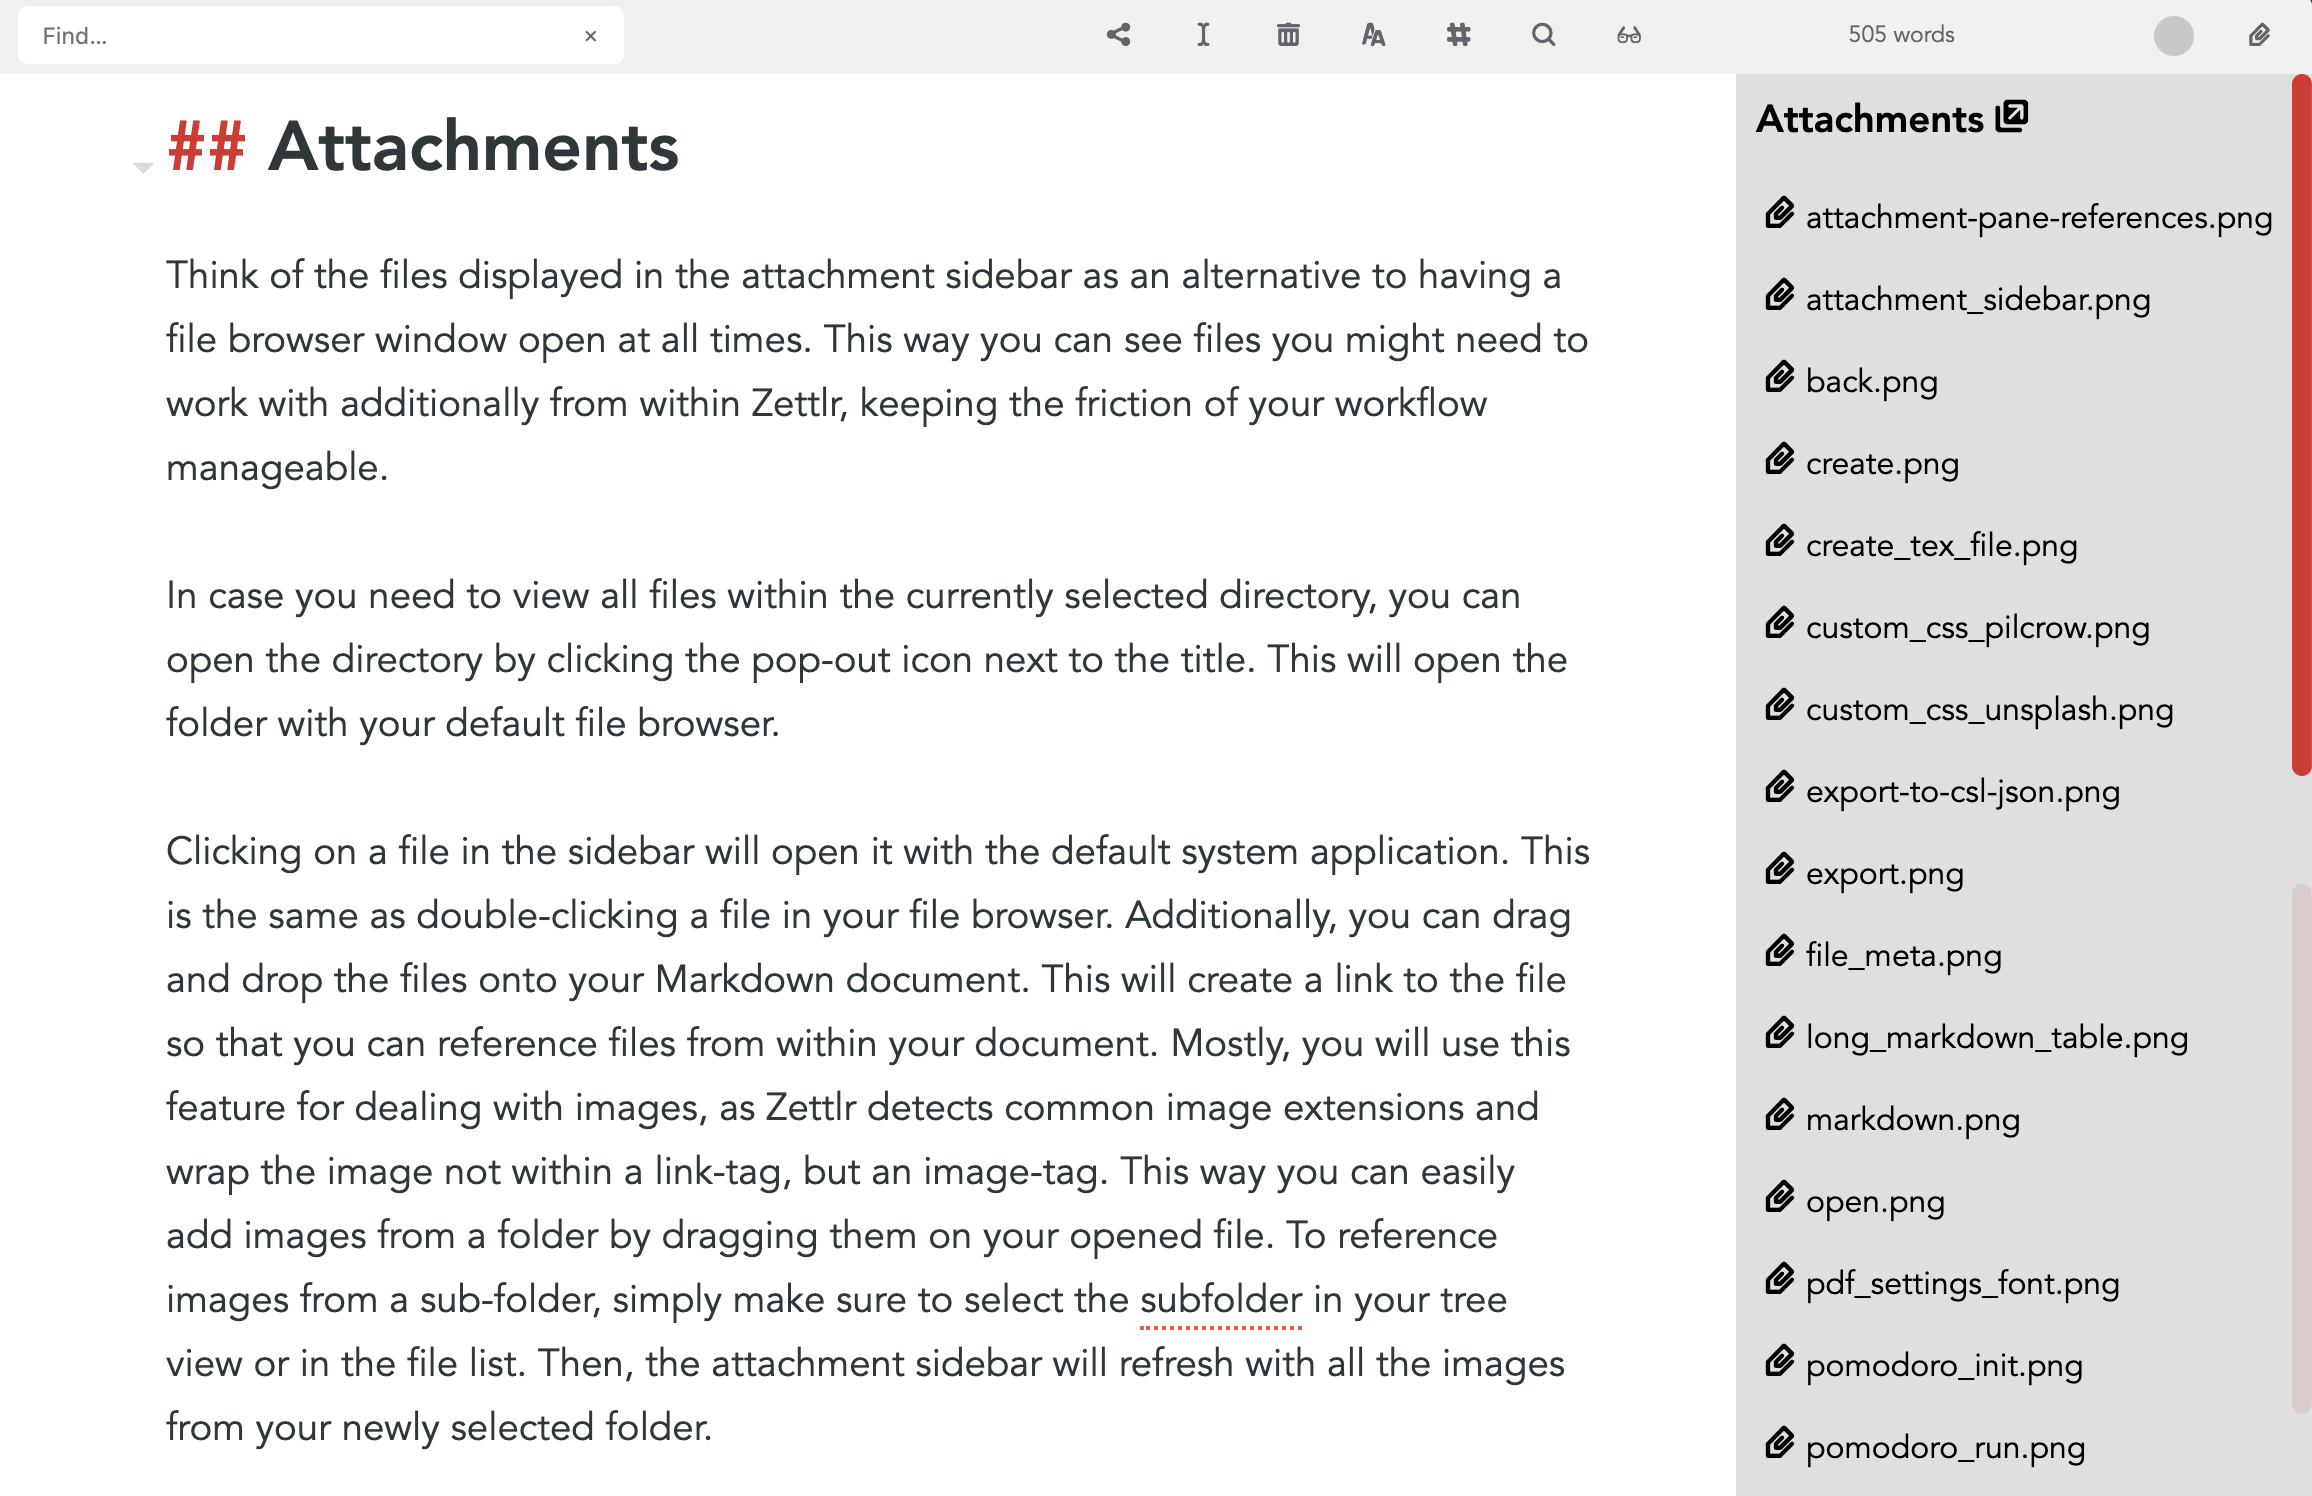
Task: Open the formatting options (Aa icon)
Action: click(x=1372, y=34)
